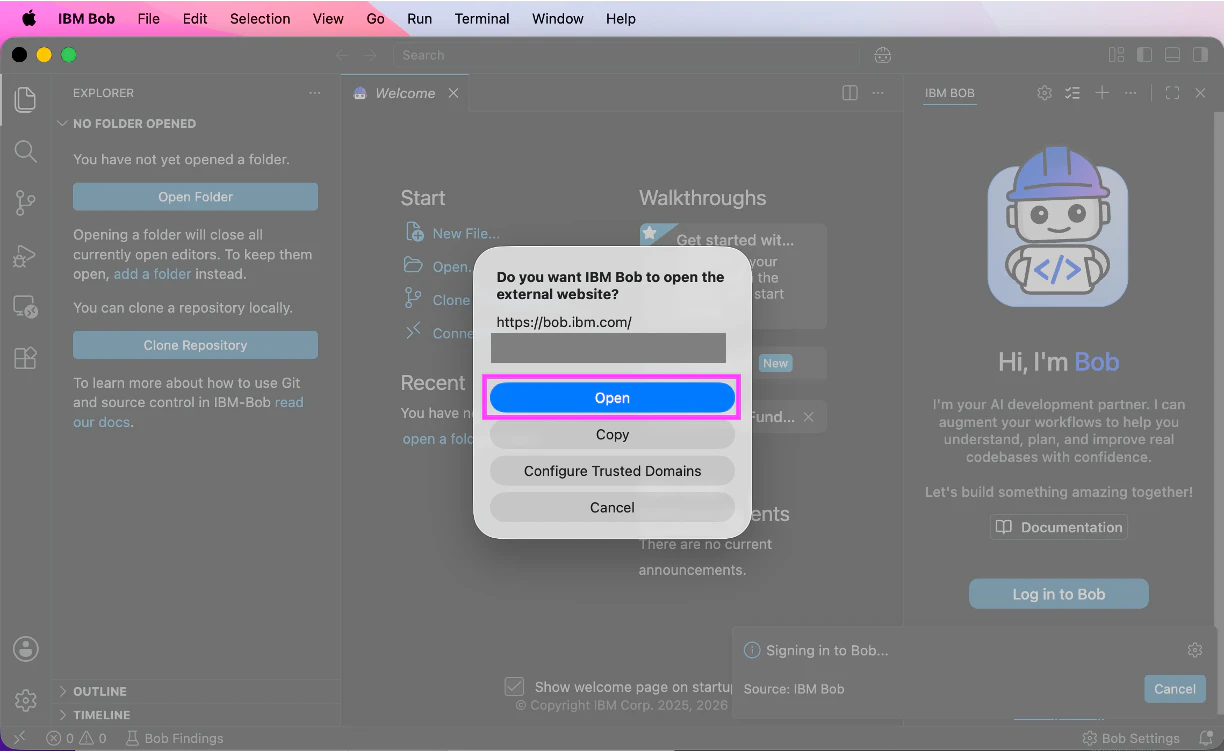Screen dimensions: 1224x752
Task: Open the Selection menu
Action: [x=260, y=19]
